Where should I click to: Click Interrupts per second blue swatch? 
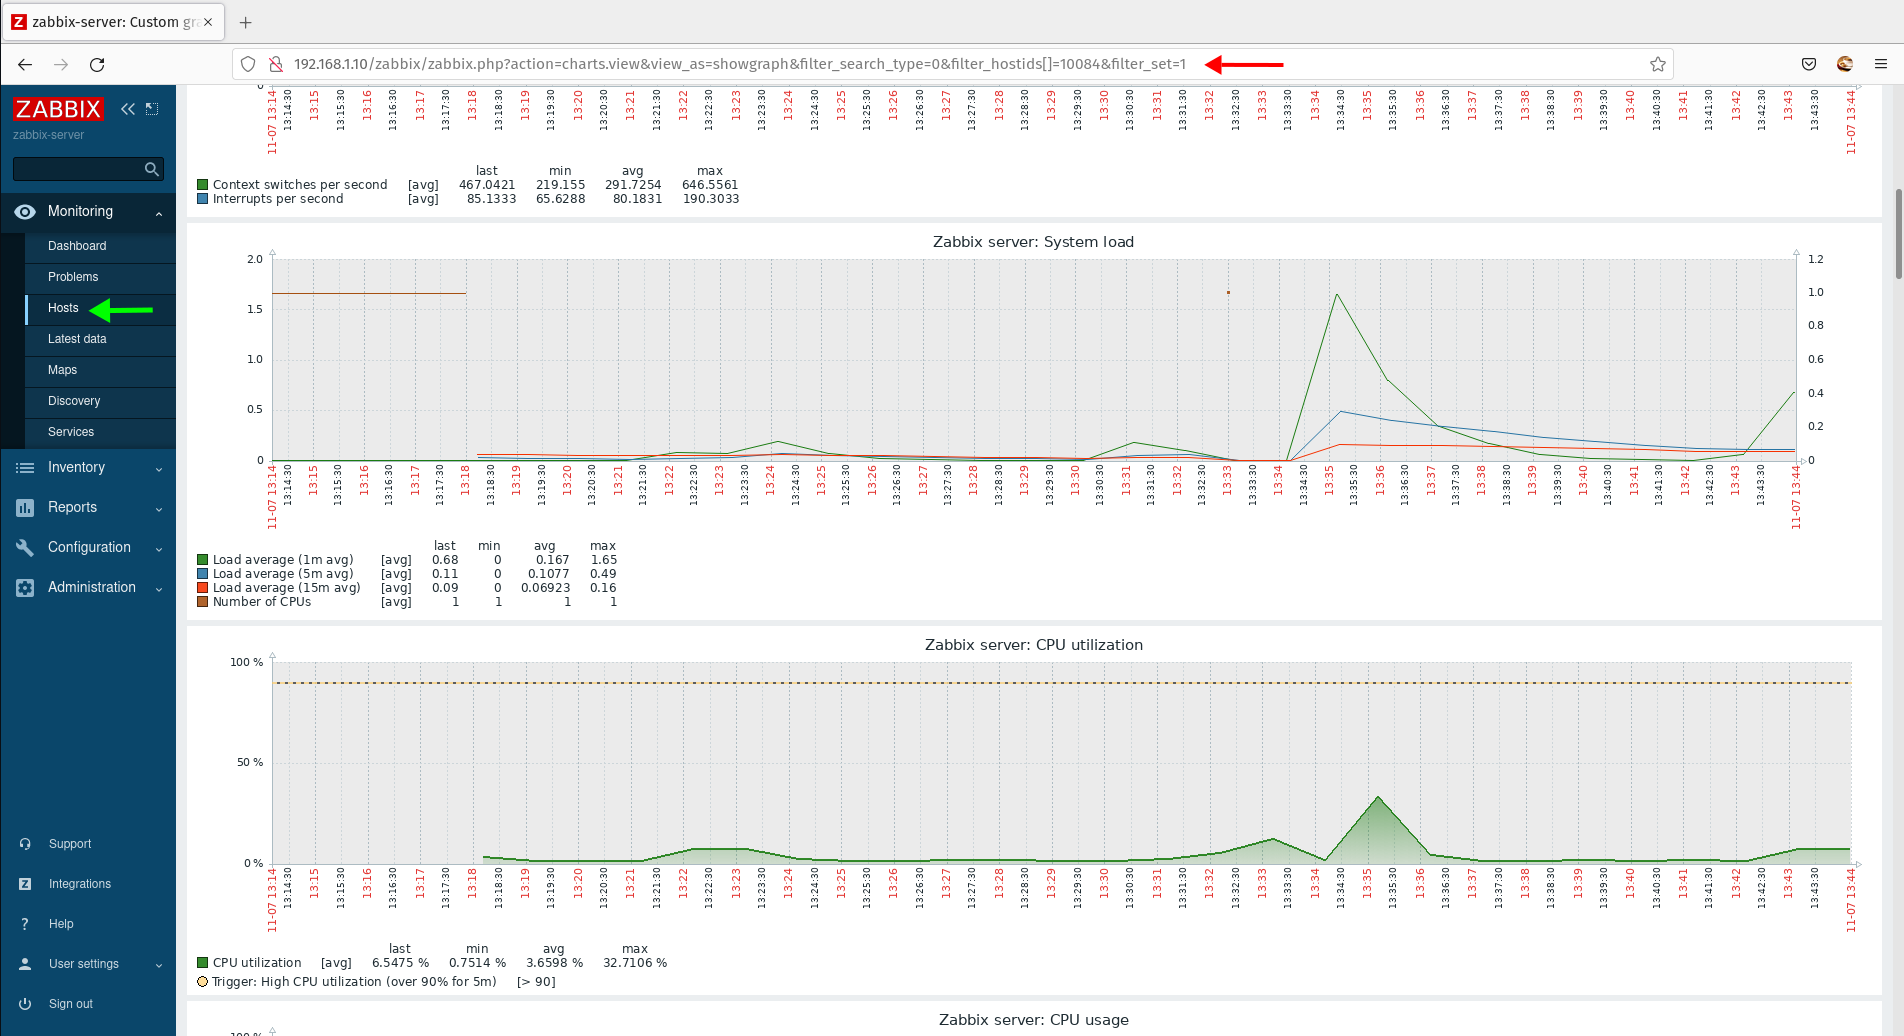pos(203,199)
